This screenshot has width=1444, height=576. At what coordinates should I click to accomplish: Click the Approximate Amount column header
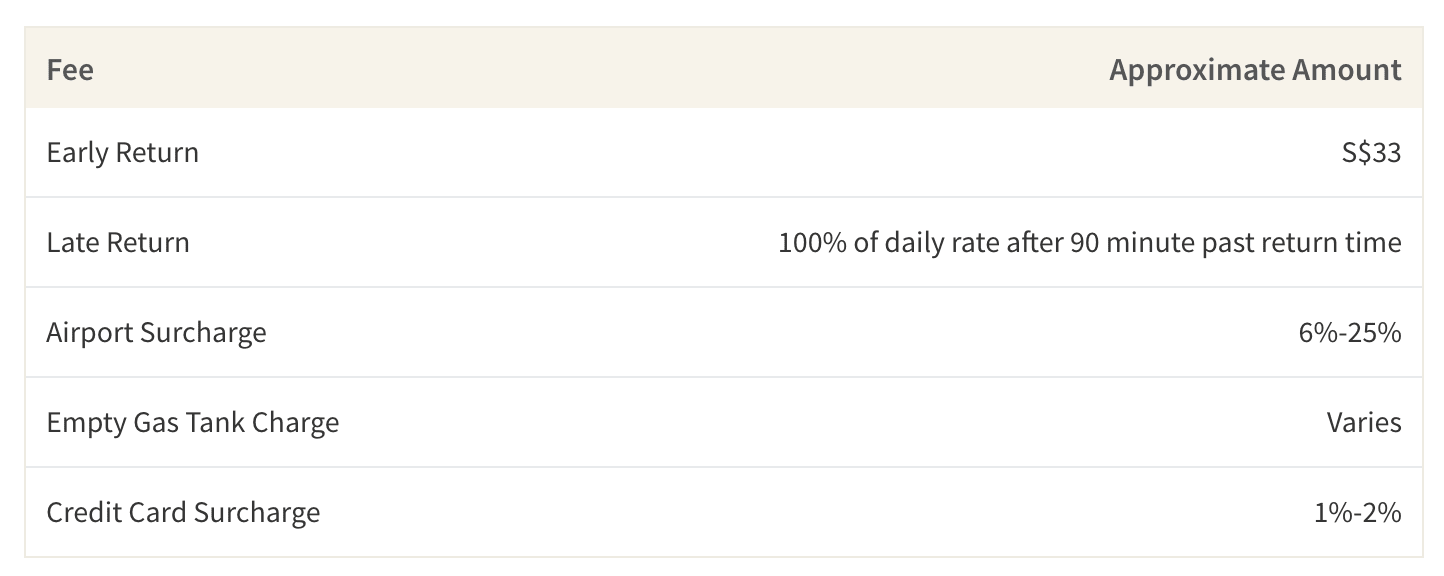(x=1255, y=70)
